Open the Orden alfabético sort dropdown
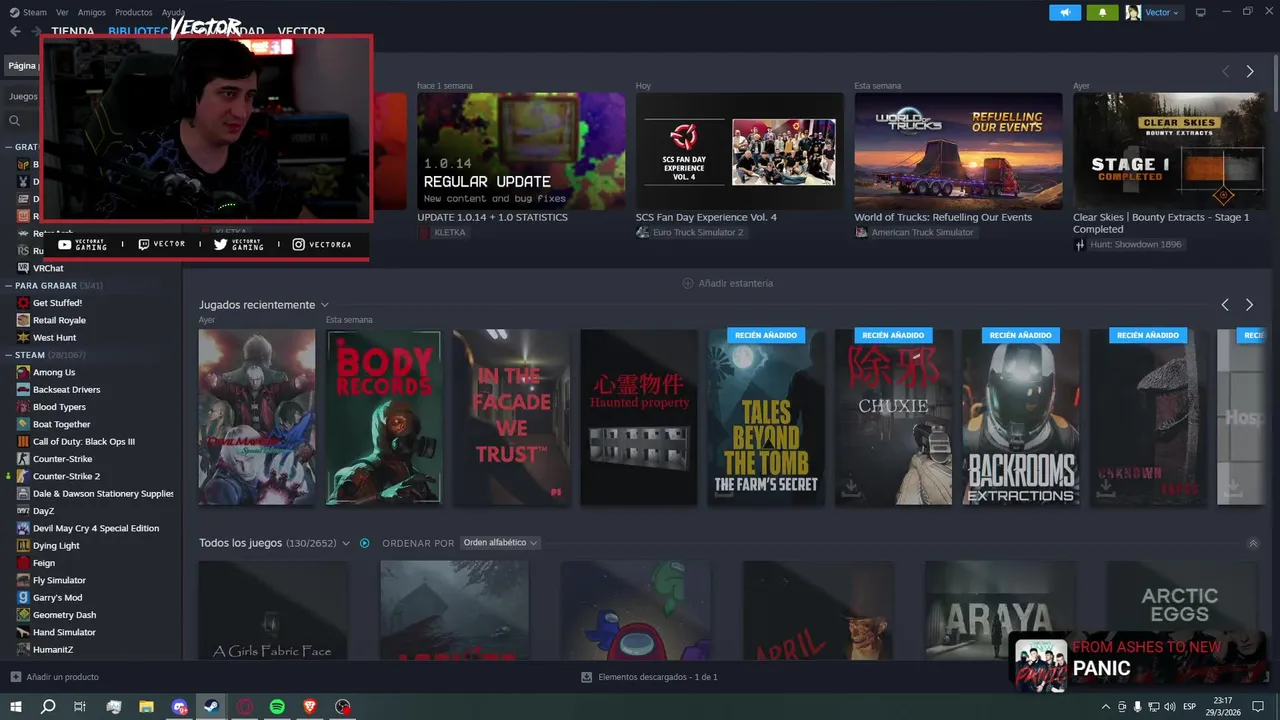The width and height of the screenshot is (1280, 720). pyautogui.click(x=501, y=543)
